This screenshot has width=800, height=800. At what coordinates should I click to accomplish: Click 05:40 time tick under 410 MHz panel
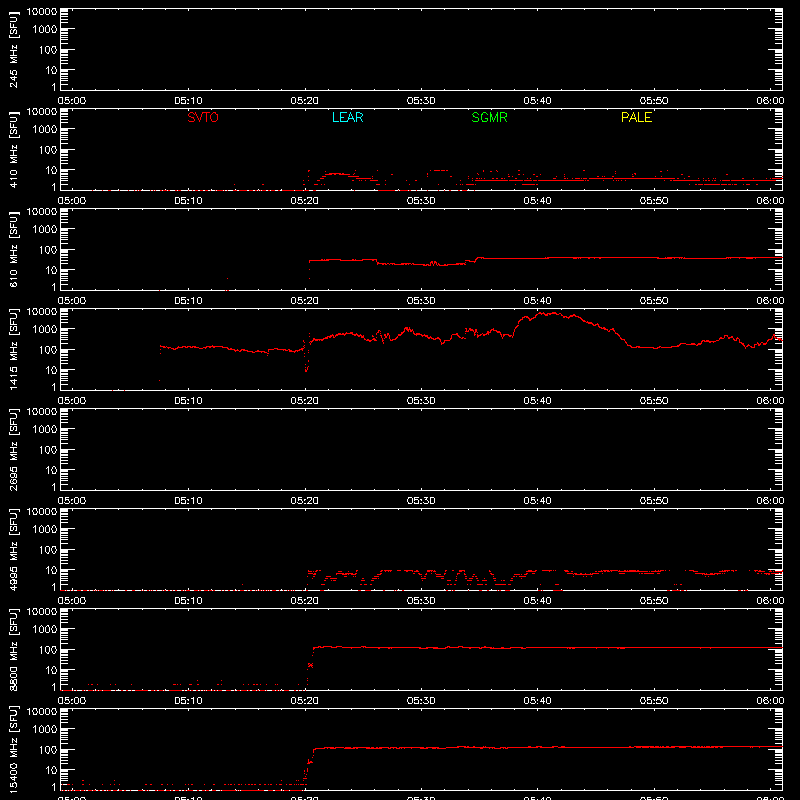pyautogui.click(x=537, y=201)
